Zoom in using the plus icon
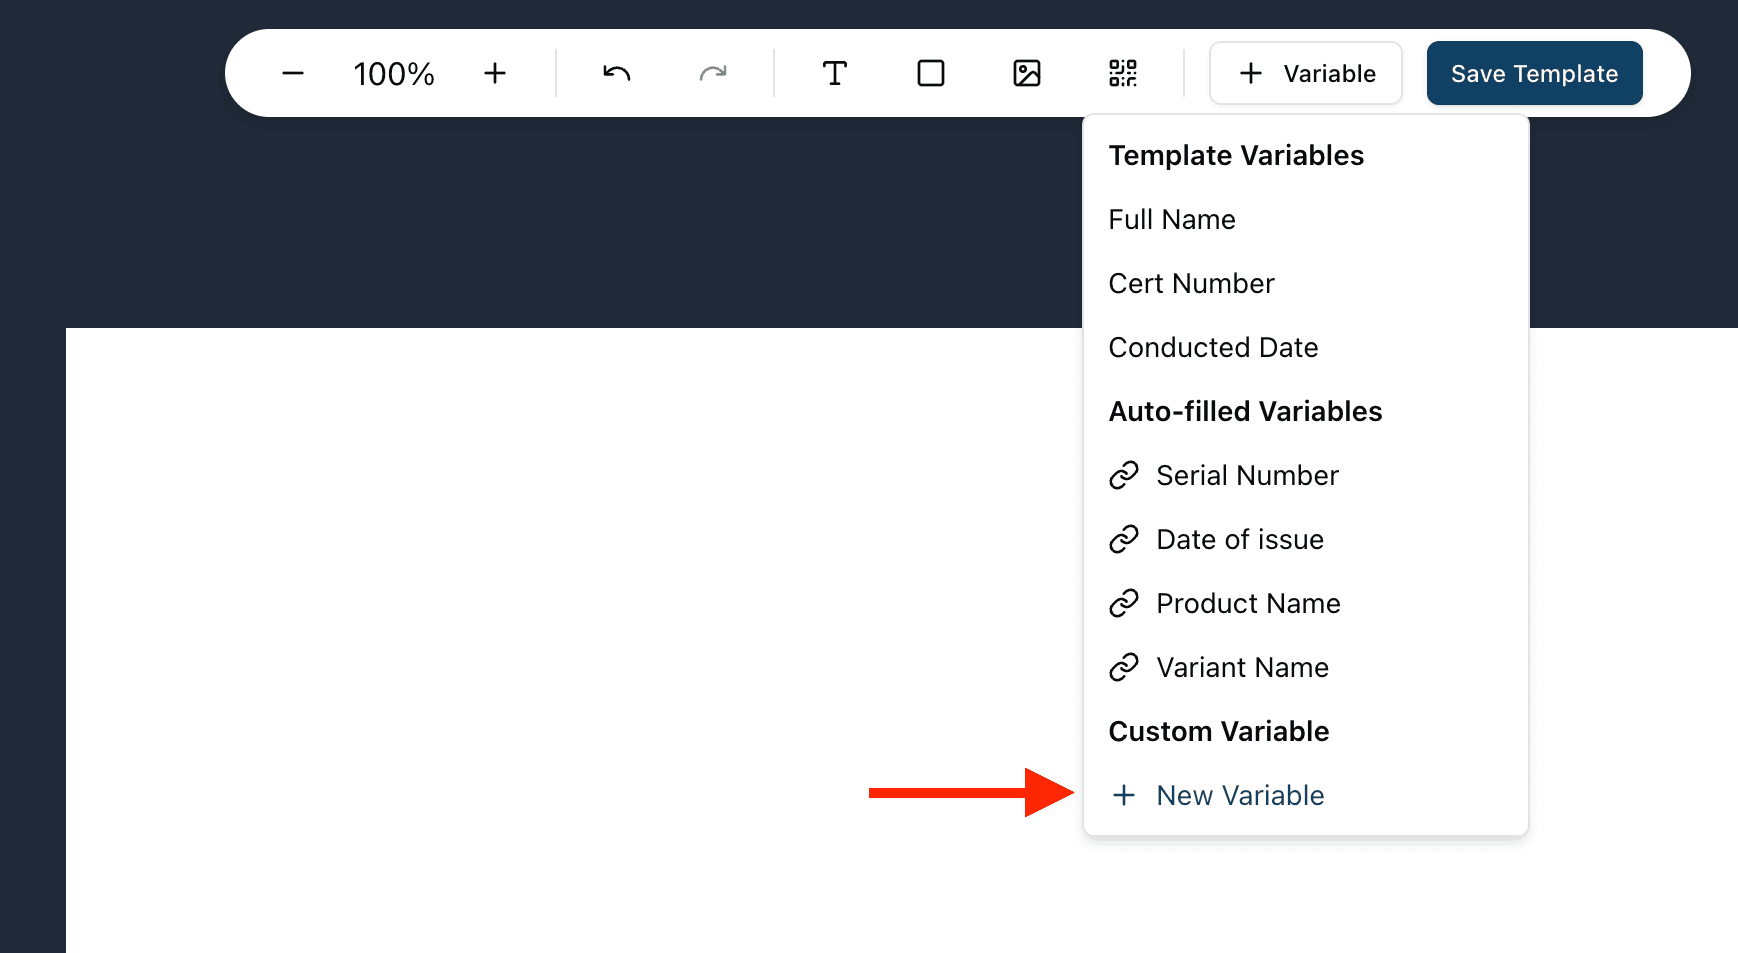Viewport: 1738px width, 953px height. coord(495,72)
